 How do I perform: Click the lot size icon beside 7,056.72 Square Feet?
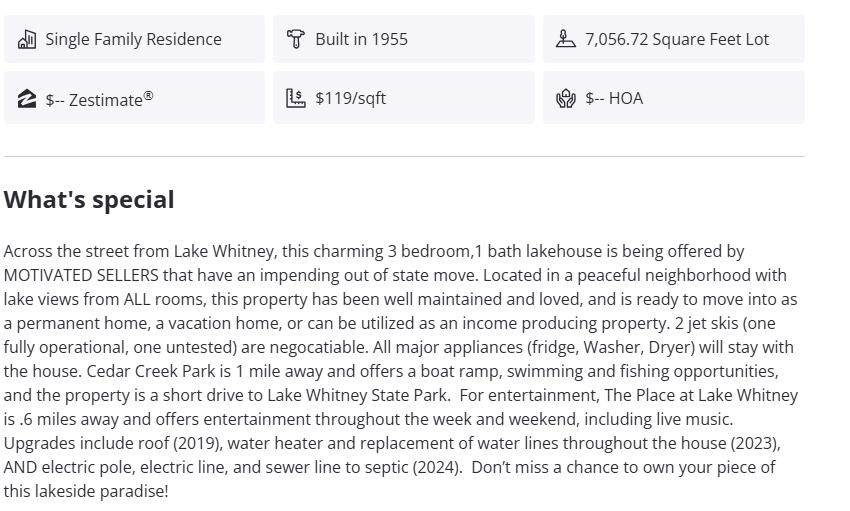pos(566,39)
